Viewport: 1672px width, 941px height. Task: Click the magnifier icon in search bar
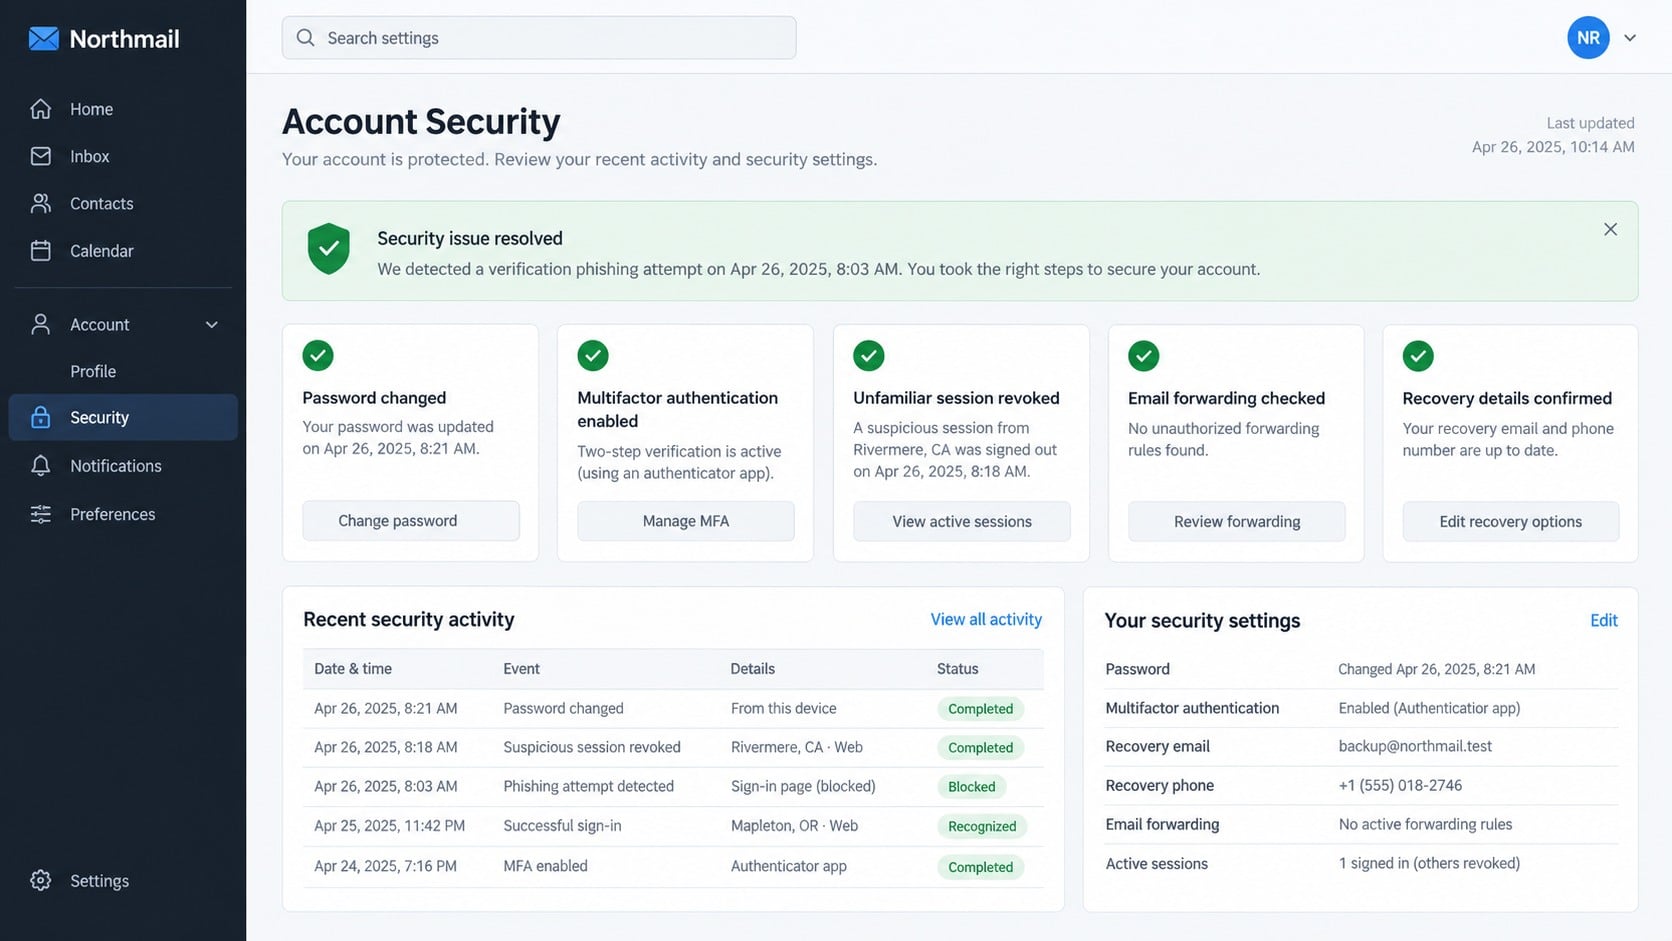pos(306,38)
